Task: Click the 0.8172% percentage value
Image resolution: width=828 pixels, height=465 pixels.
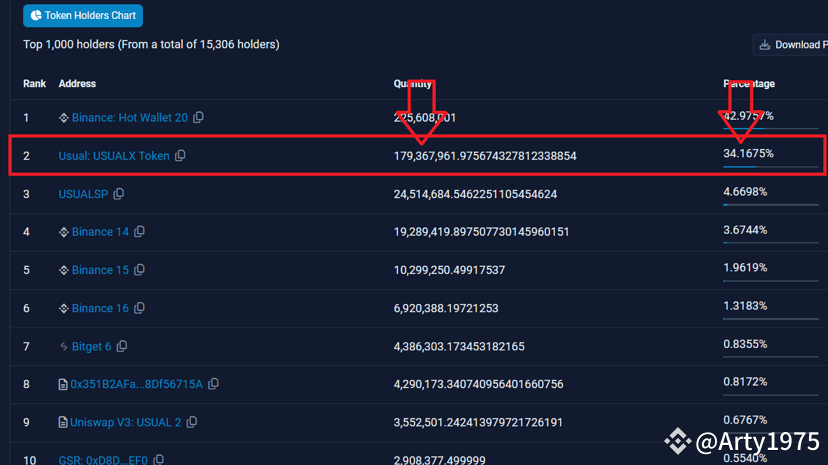Action: tap(745, 382)
